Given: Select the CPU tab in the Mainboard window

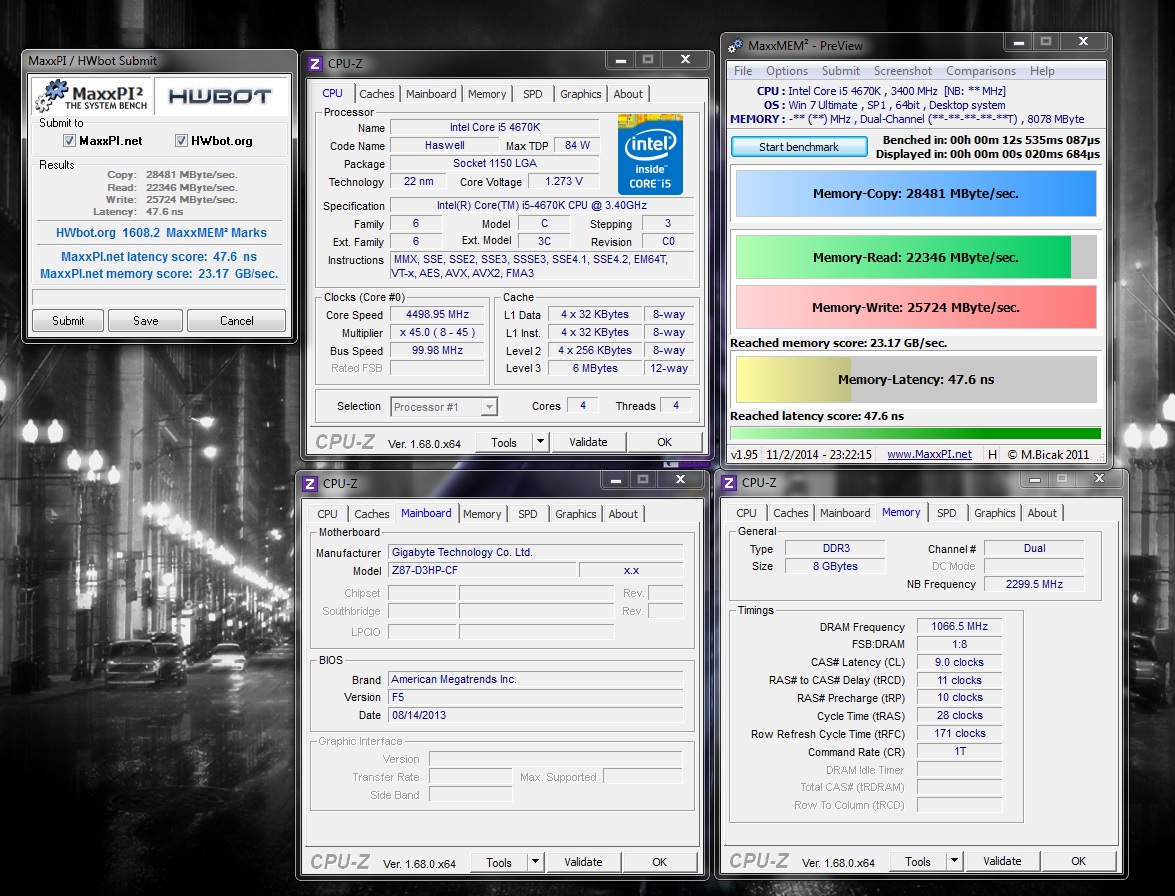Looking at the screenshot, I should pos(327,514).
